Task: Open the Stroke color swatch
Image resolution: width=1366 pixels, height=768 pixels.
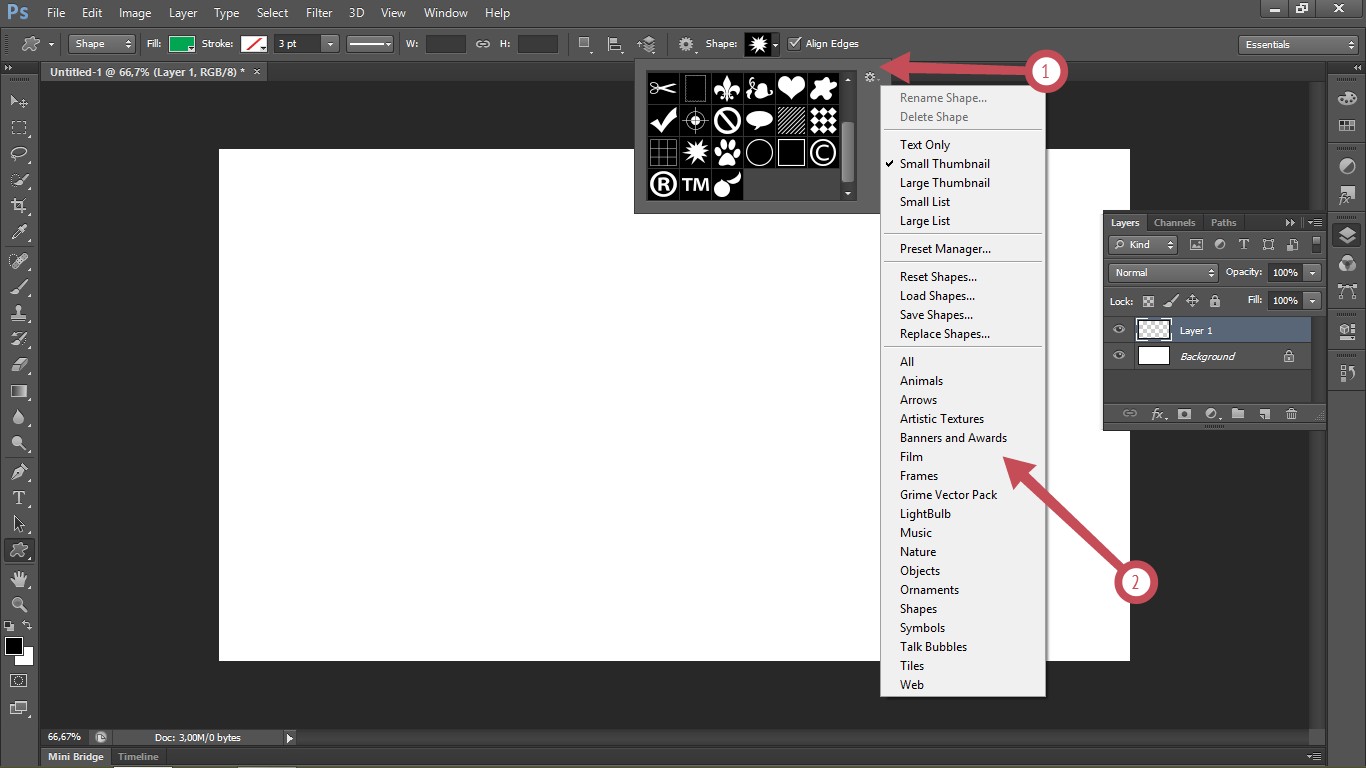Action: (254, 44)
